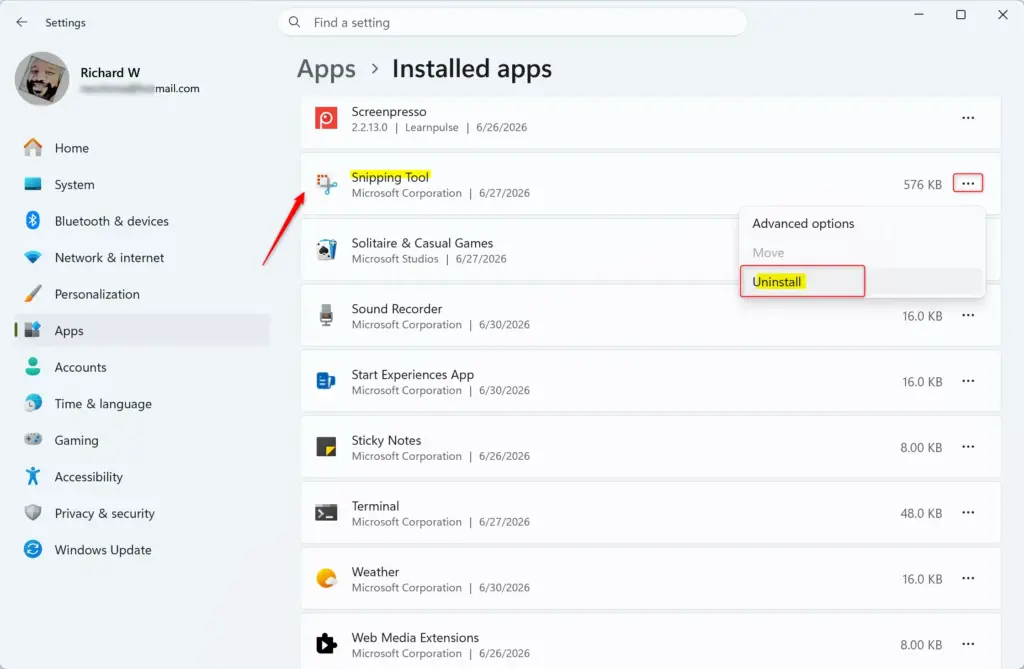Select the Weather app name

tap(375, 572)
